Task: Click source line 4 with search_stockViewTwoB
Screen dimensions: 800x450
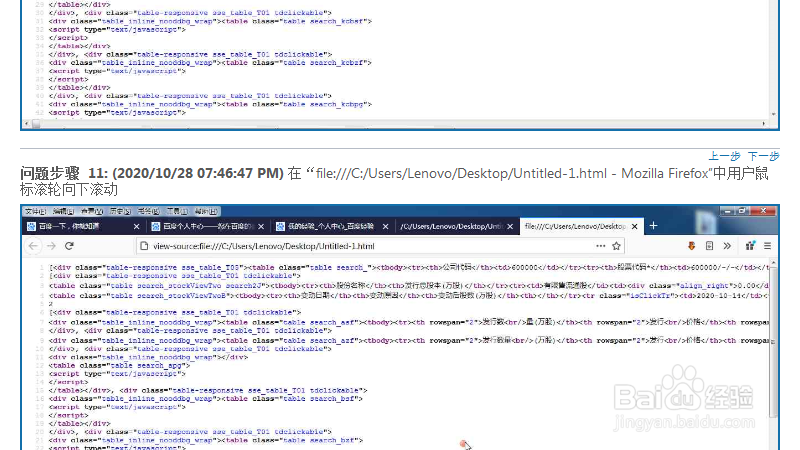Action: pyautogui.click(x=408, y=295)
